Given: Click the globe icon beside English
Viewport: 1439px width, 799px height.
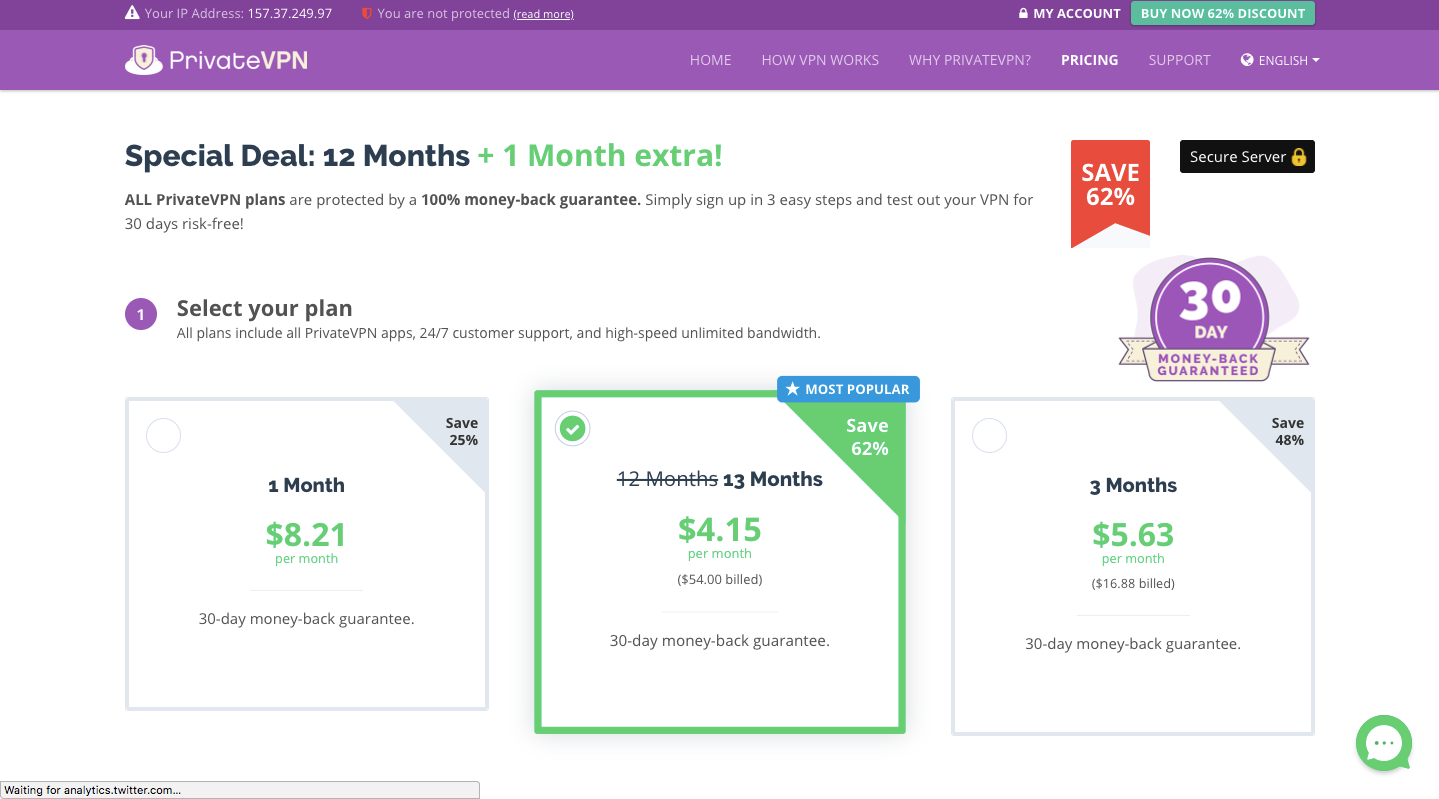Looking at the screenshot, I should 1247,60.
